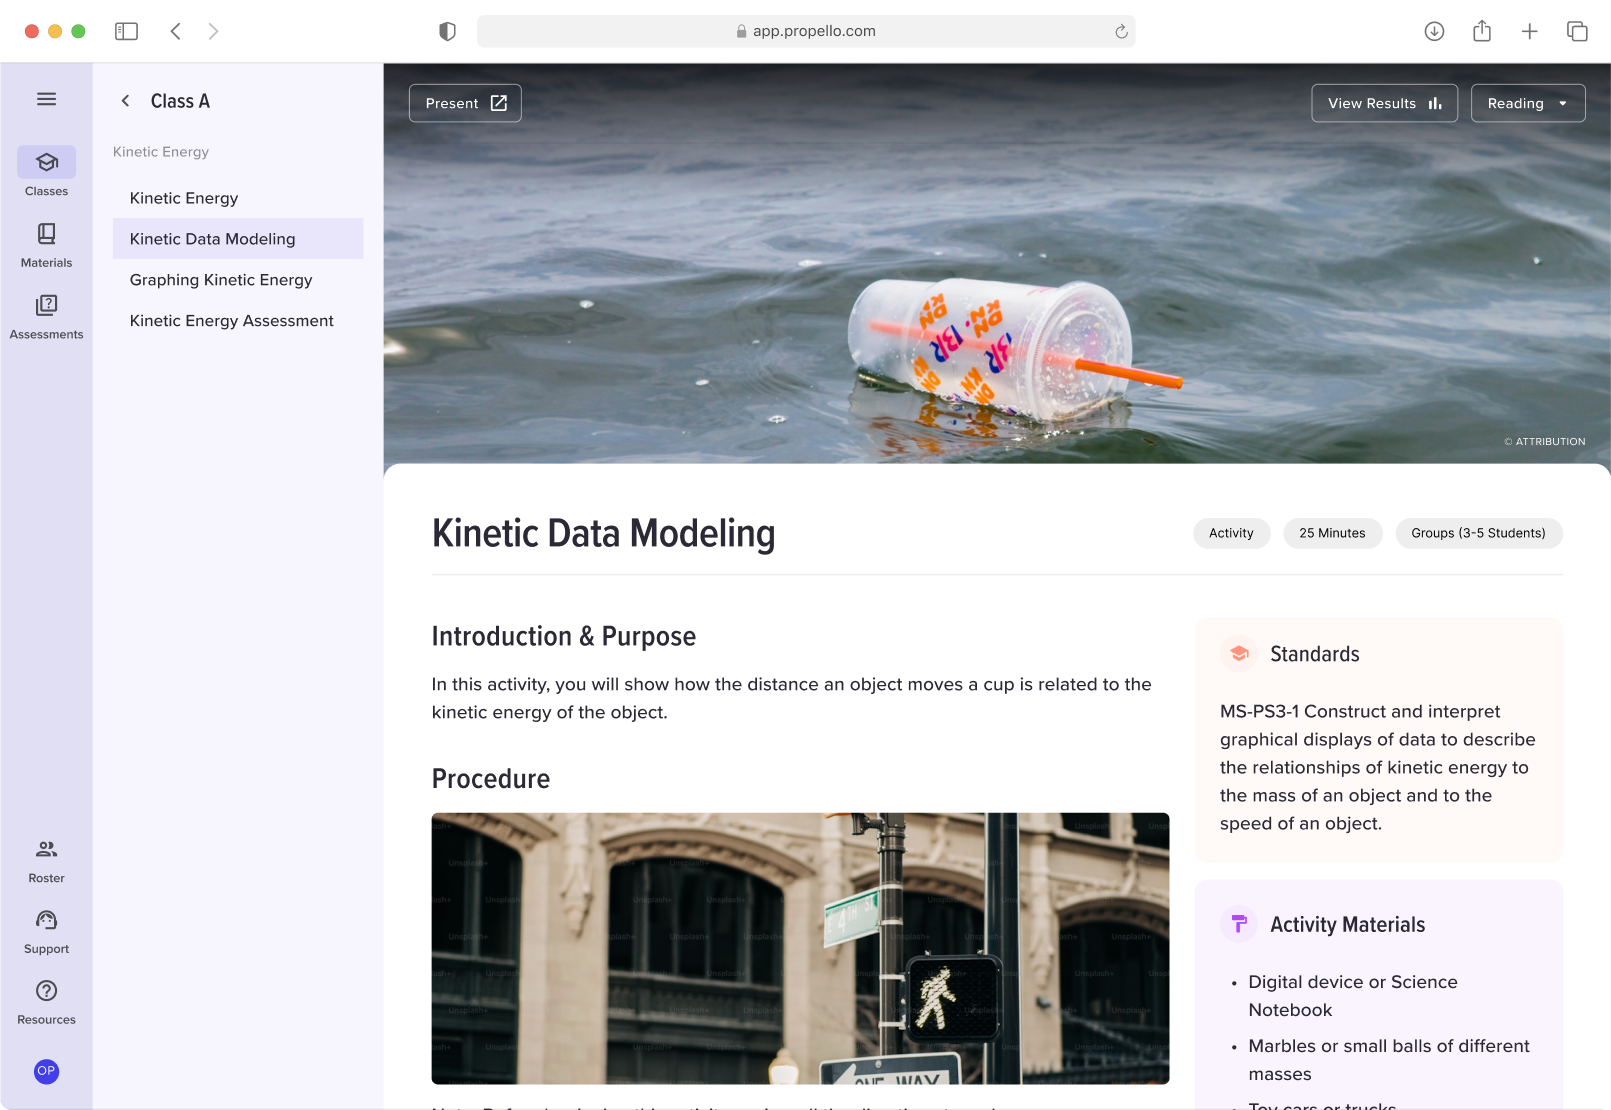Click the 25 Minutes tag
Viewport: 1611px width, 1110px height.
pyautogui.click(x=1332, y=533)
